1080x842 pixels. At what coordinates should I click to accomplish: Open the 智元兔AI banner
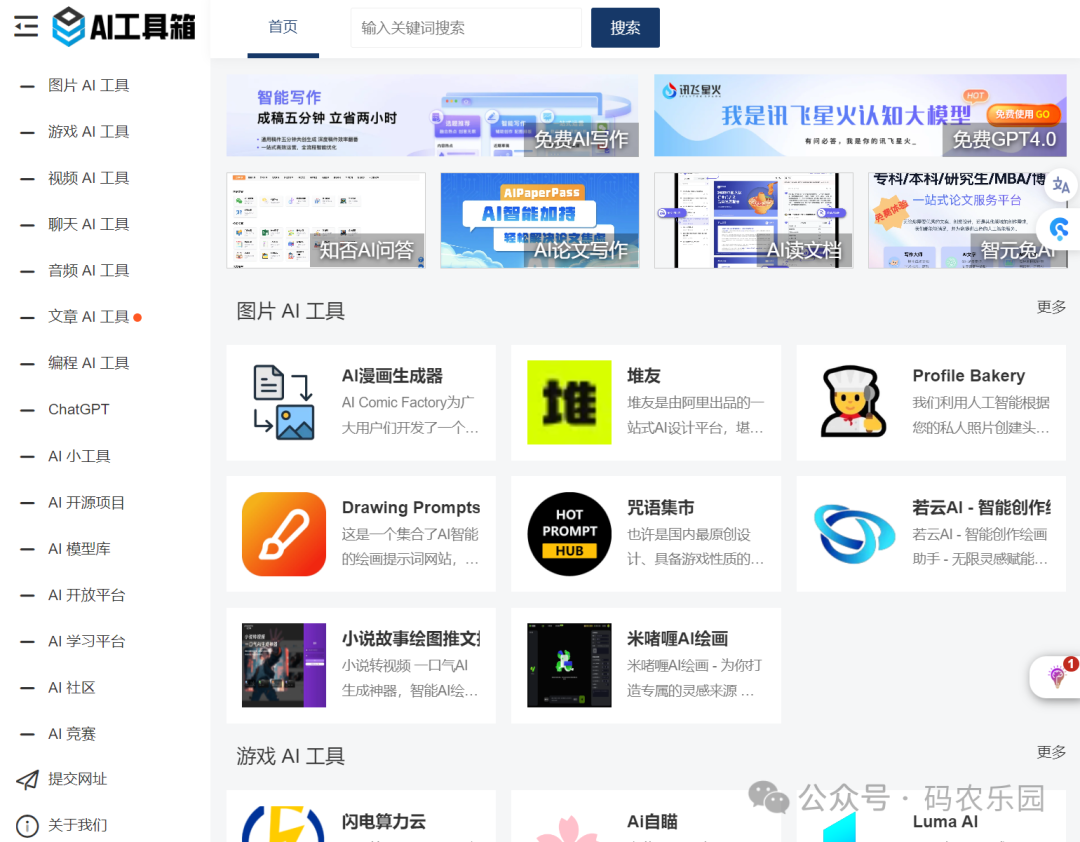click(x=968, y=220)
